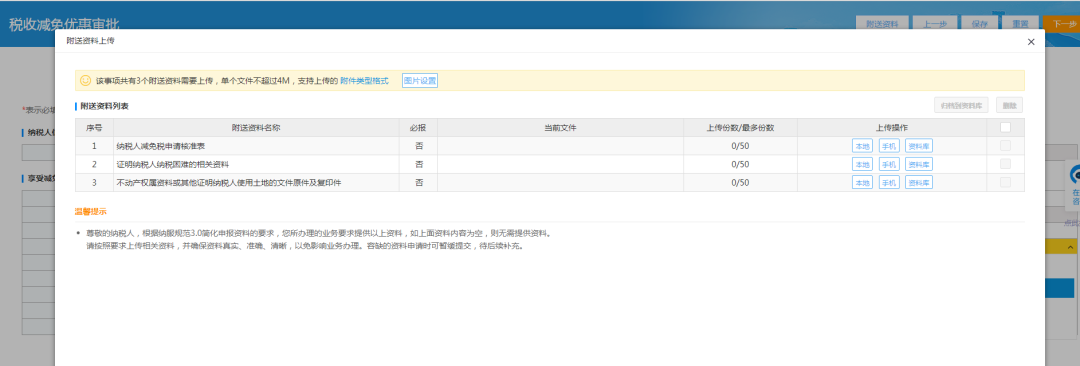Tick the checkbox for 纳税人减免税申请核准表 row
Viewport: 1080px width, 366px height.
(1006, 145)
